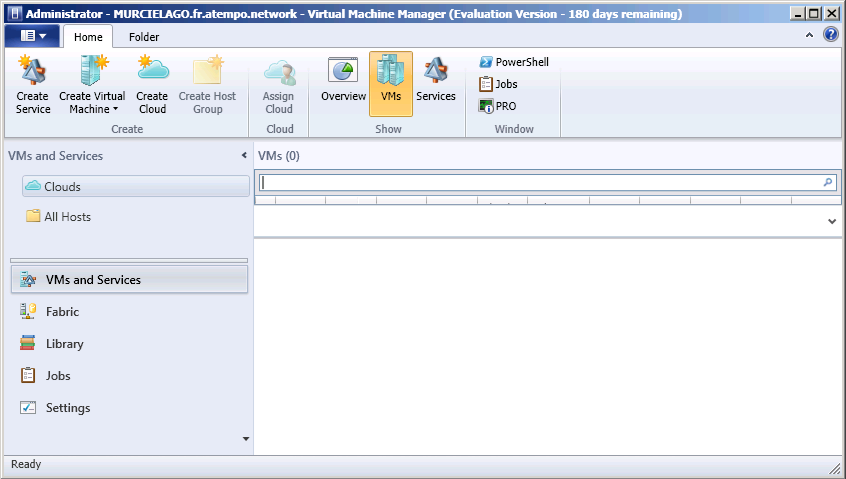Viewport: 846px width, 479px height.
Task: Maximize the Virtual Machine Manager window
Action: 814,13
